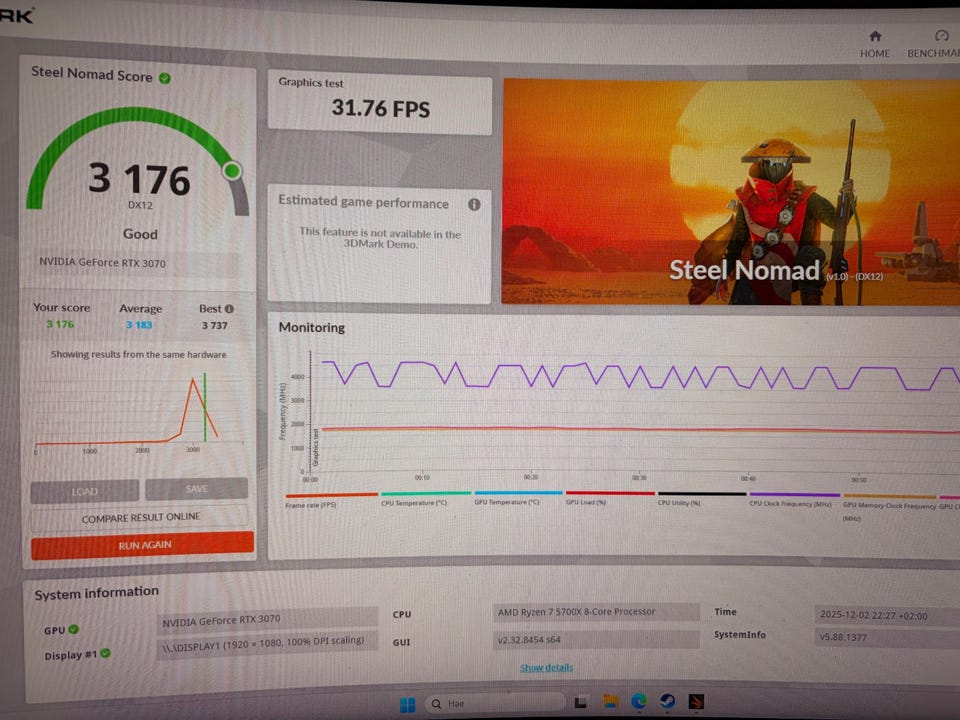This screenshot has width=960, height=720.
Task: Click the 3DMark icon in the taskbar
Action: point(696,701)
